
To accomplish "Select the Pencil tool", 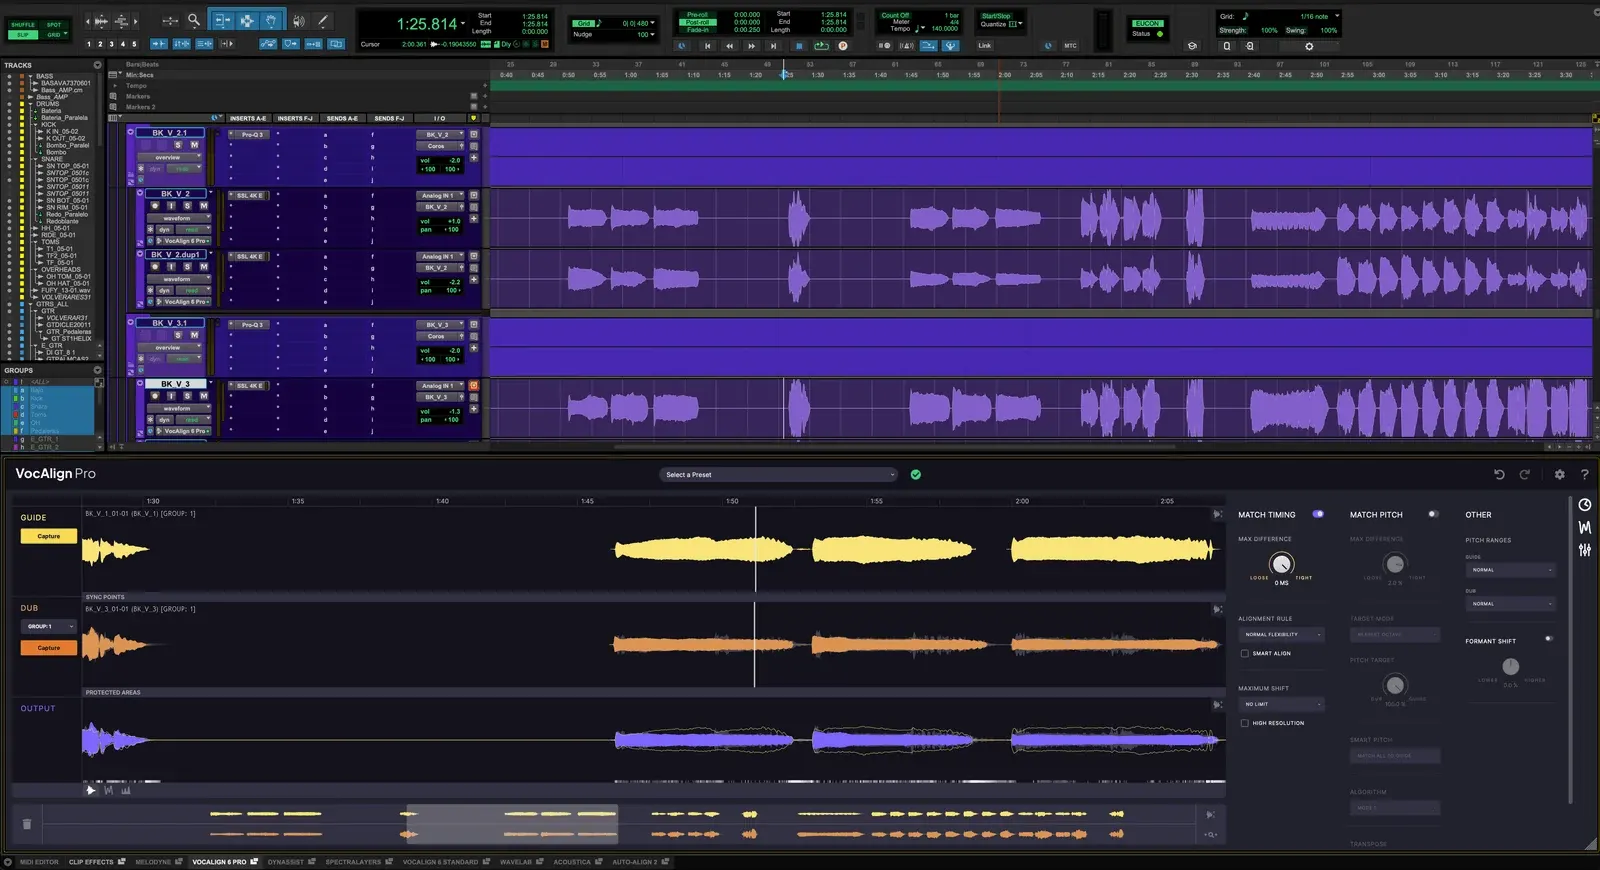I will [322, 20].
